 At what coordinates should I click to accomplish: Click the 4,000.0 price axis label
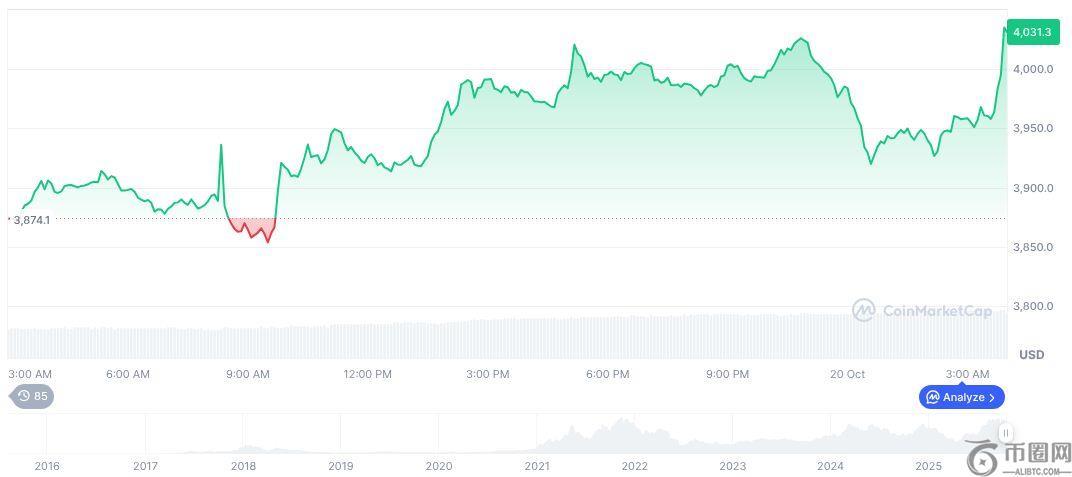[x=1033, y=69]
